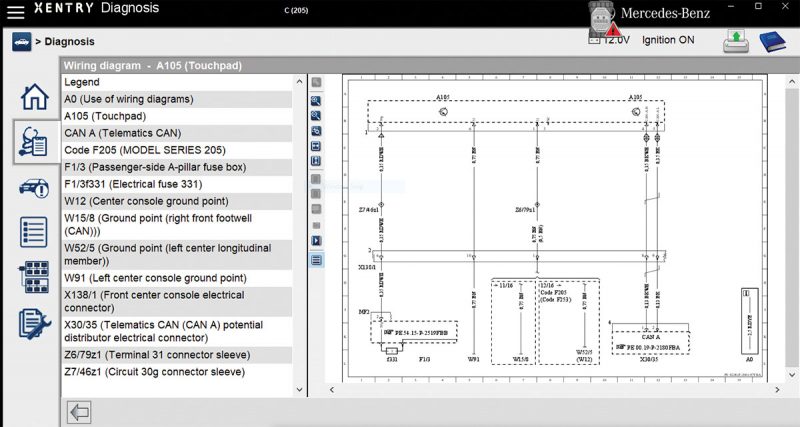Click the top magnifier zoom-in diagram tool
Image resolution: width=800 pixels, height=427 pixels.
click(x=316, y=101)
